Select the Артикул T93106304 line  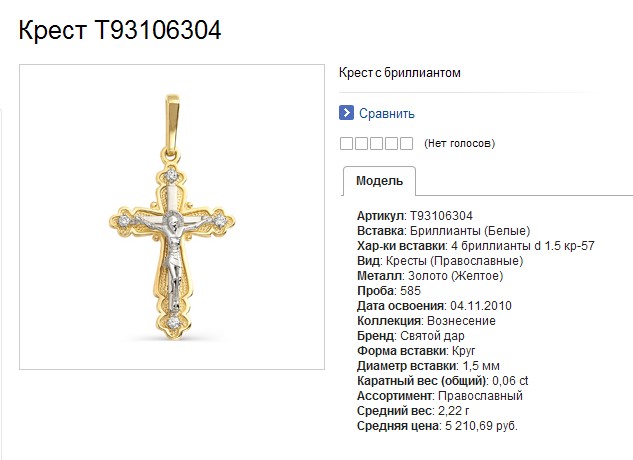coord(415,216)
